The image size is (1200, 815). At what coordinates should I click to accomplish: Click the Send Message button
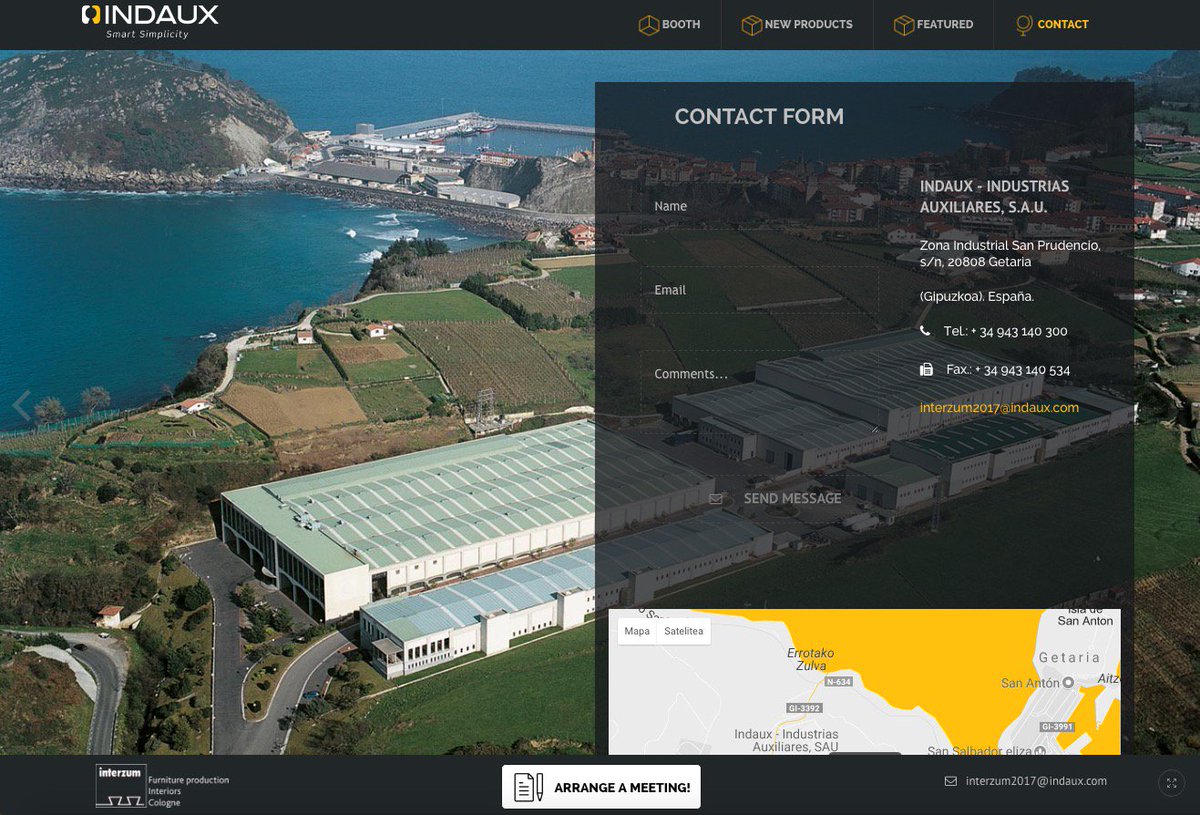coord(775,498)
